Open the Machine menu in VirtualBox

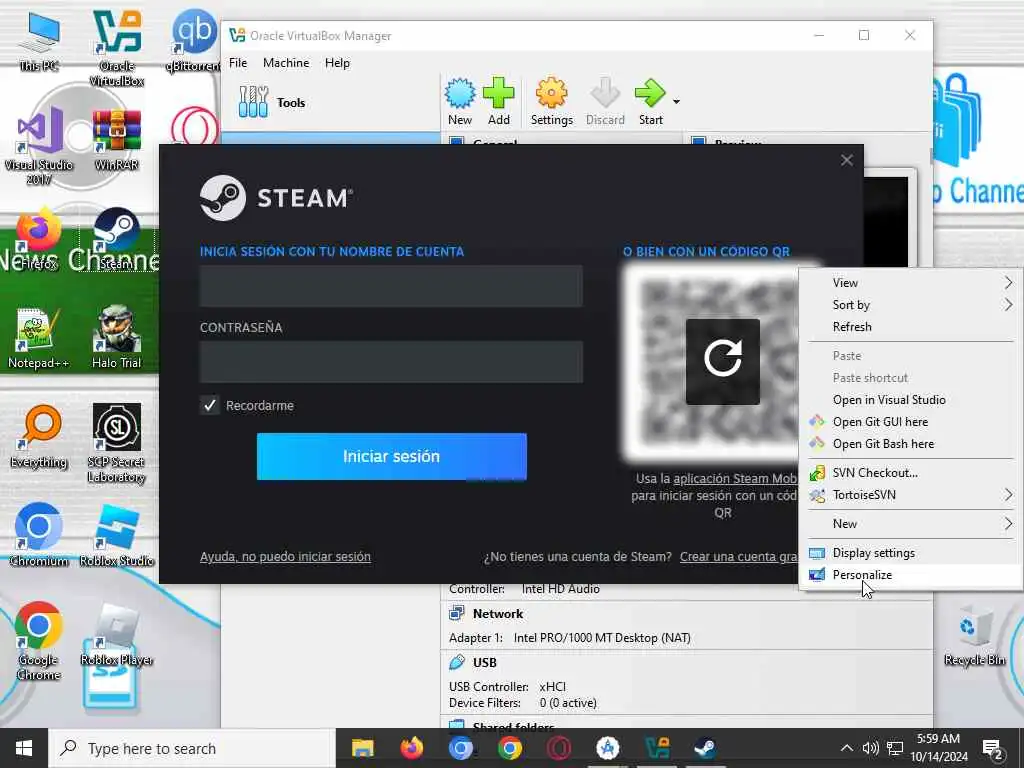pyautogui.click(x=286, y=63)
